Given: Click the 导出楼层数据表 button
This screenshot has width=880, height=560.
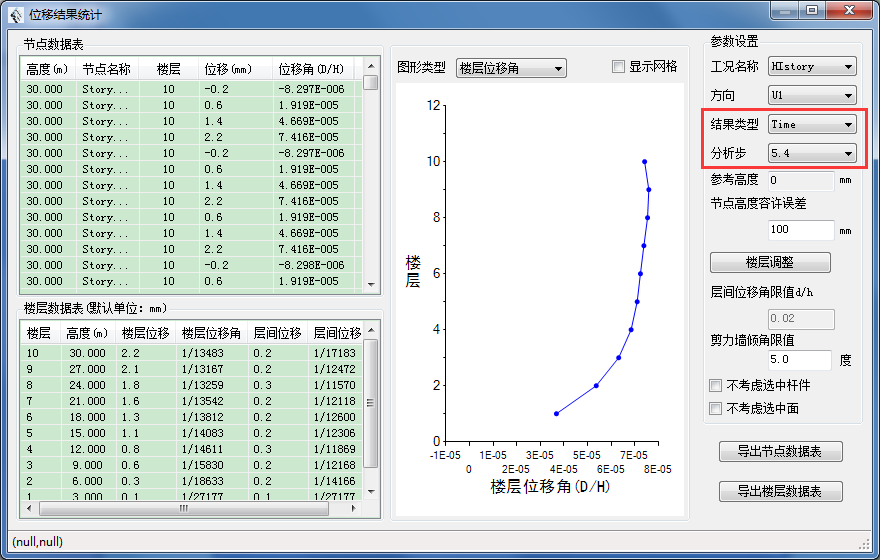Looking at the screenshot, I should coord(780,491).
